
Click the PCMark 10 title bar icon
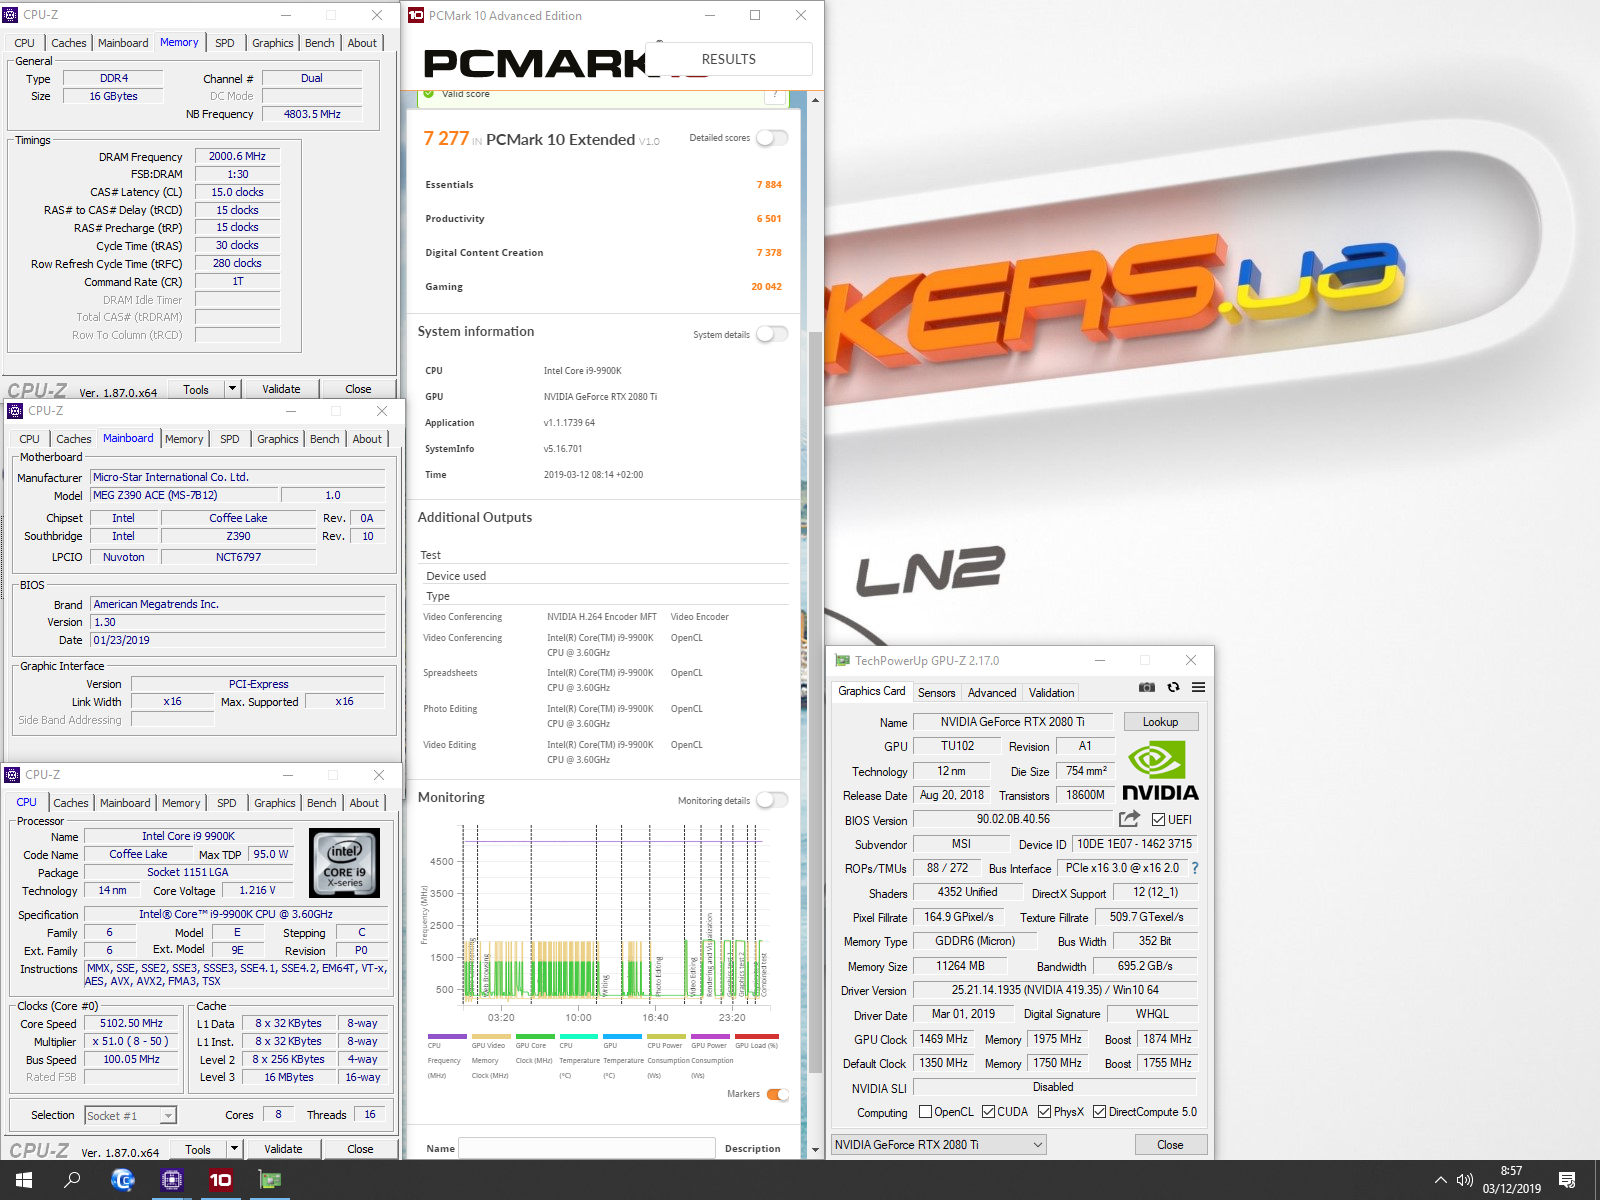pos(416,15)
